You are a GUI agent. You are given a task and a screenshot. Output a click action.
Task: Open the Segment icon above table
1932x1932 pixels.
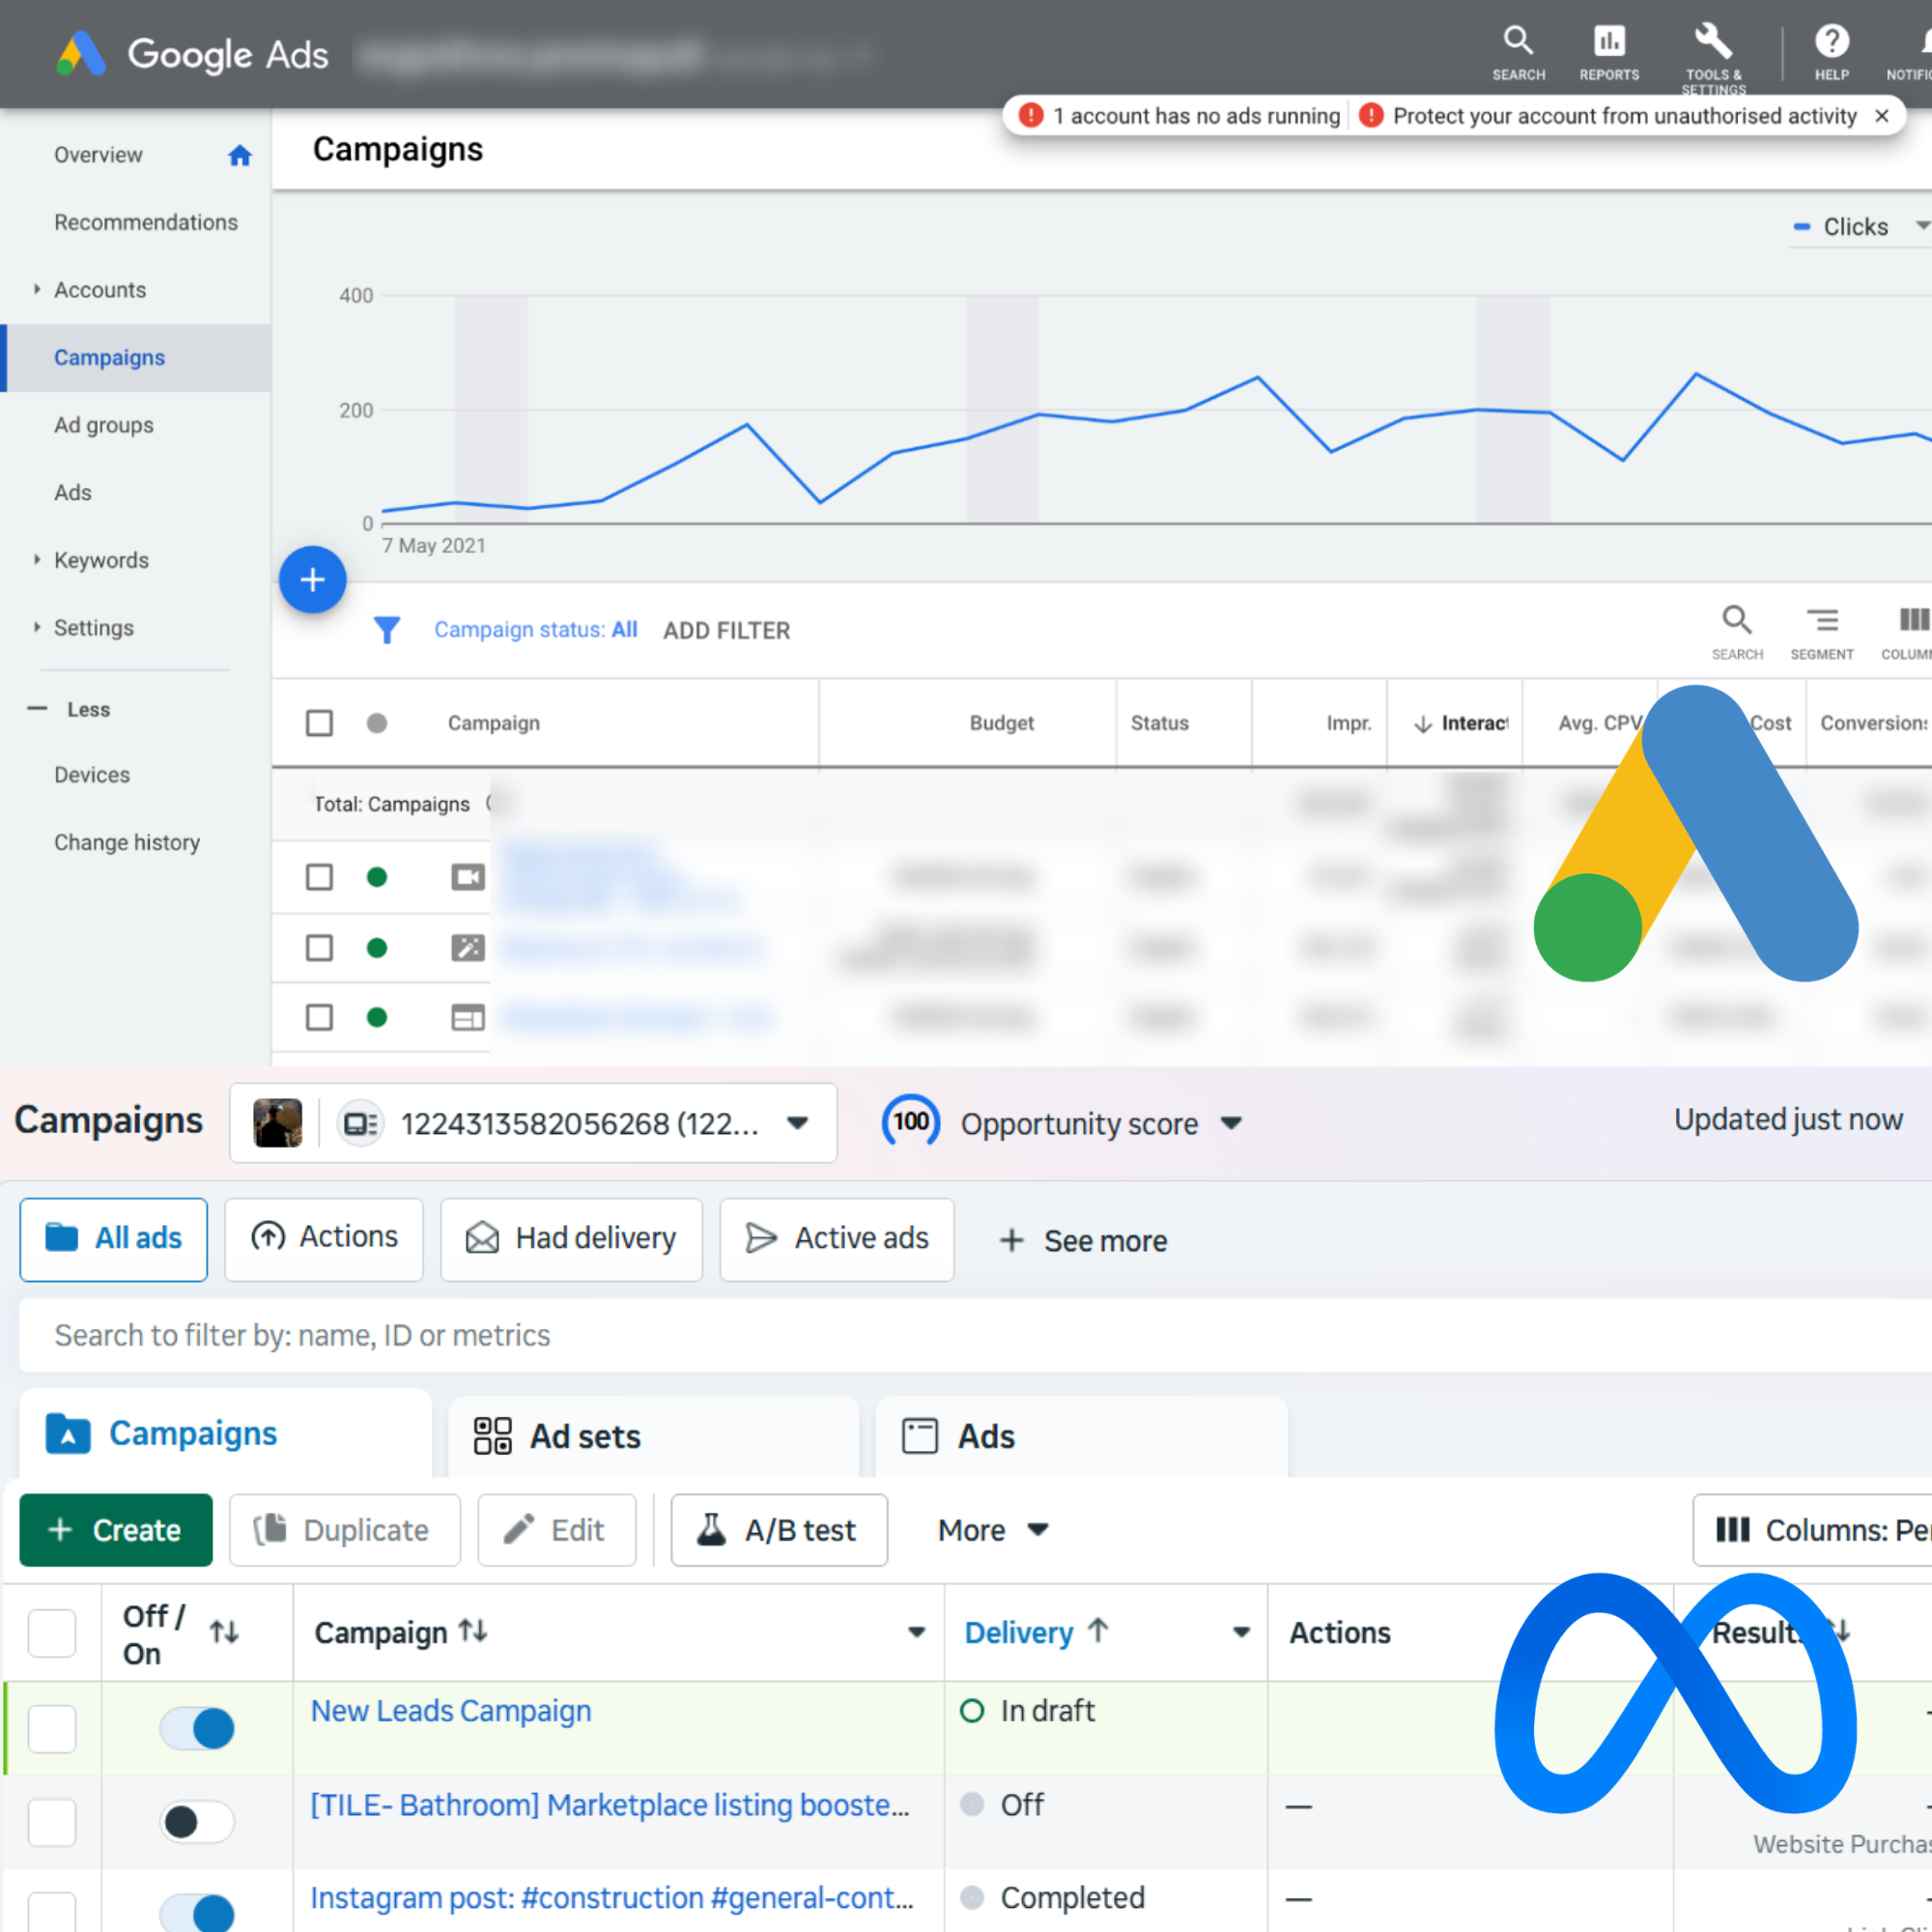click(x=1821, y=621)
